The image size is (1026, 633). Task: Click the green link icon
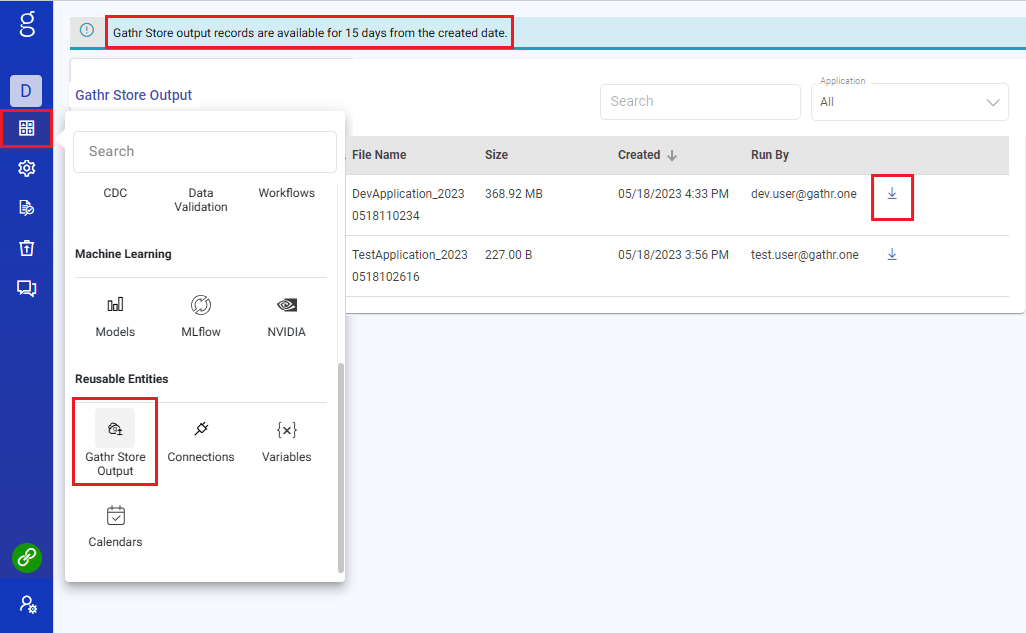click(x=27, y=557)
